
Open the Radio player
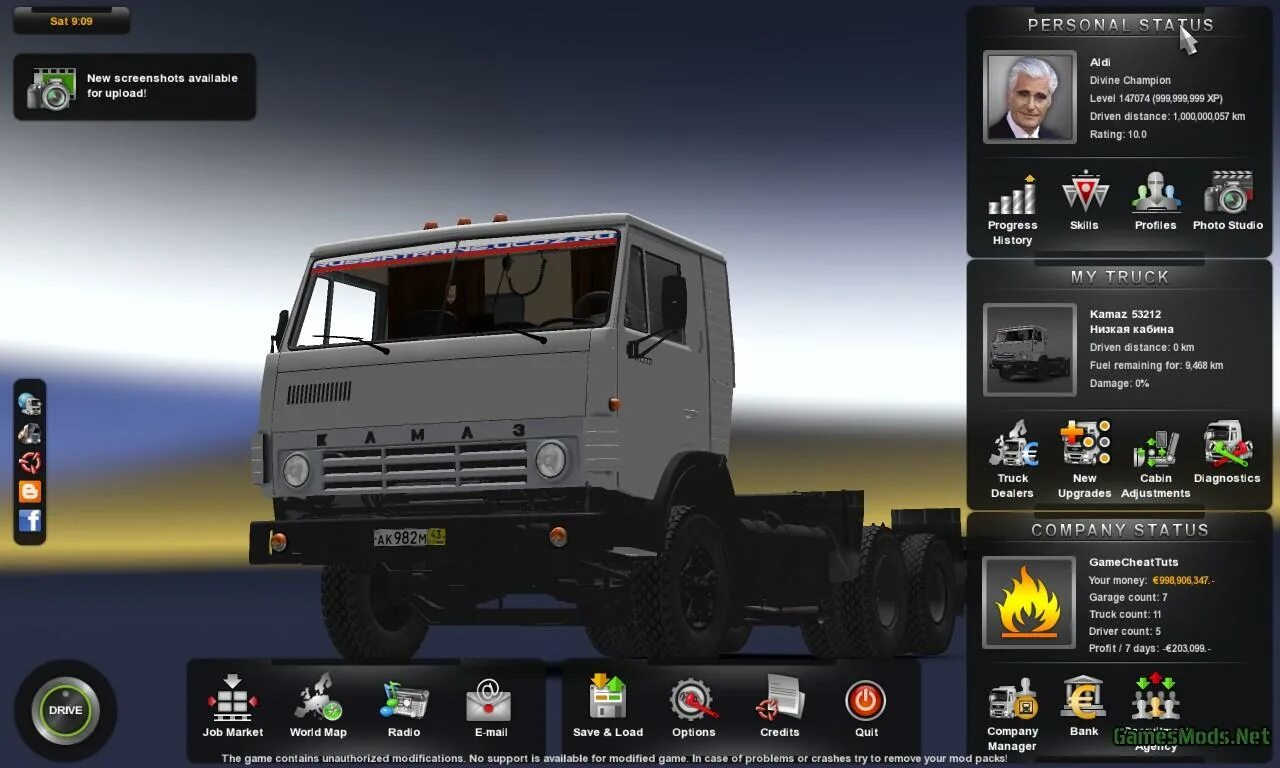404,706
